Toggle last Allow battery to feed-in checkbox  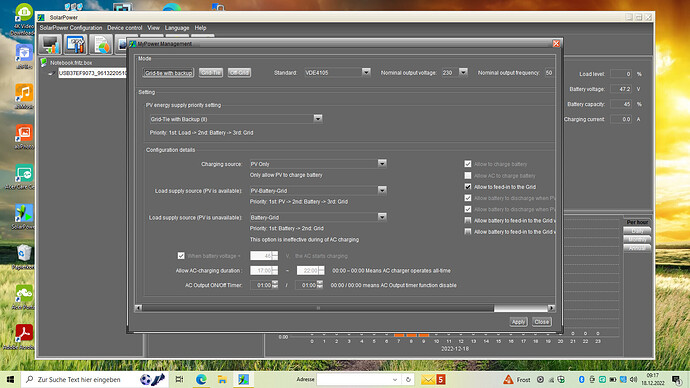point(468,231)
